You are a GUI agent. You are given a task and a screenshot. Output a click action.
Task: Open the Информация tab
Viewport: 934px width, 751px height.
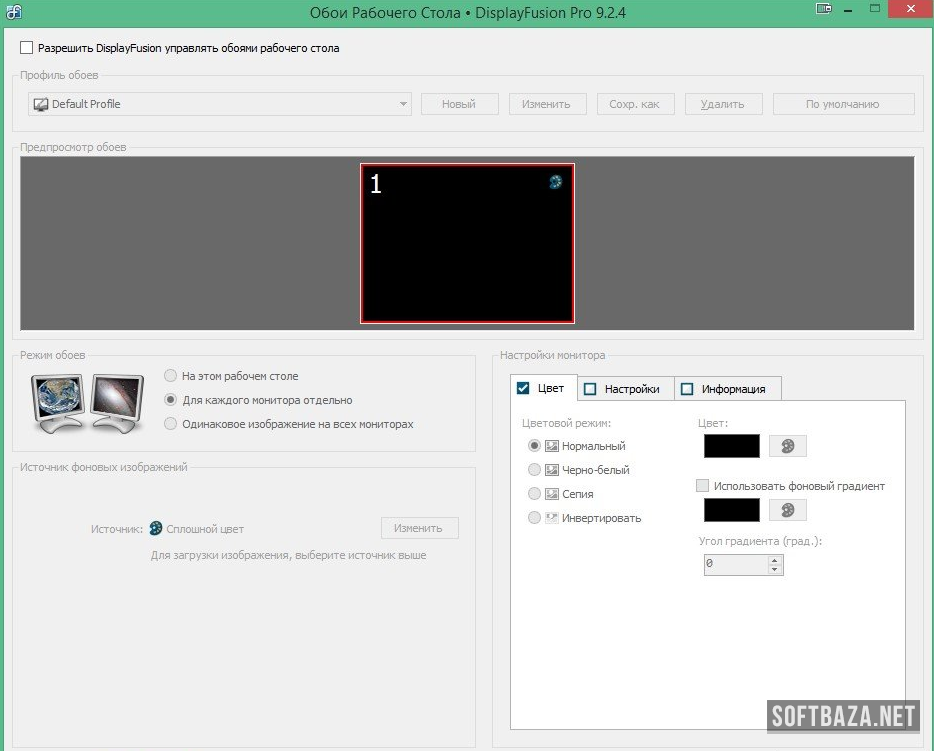coord(727,389)
